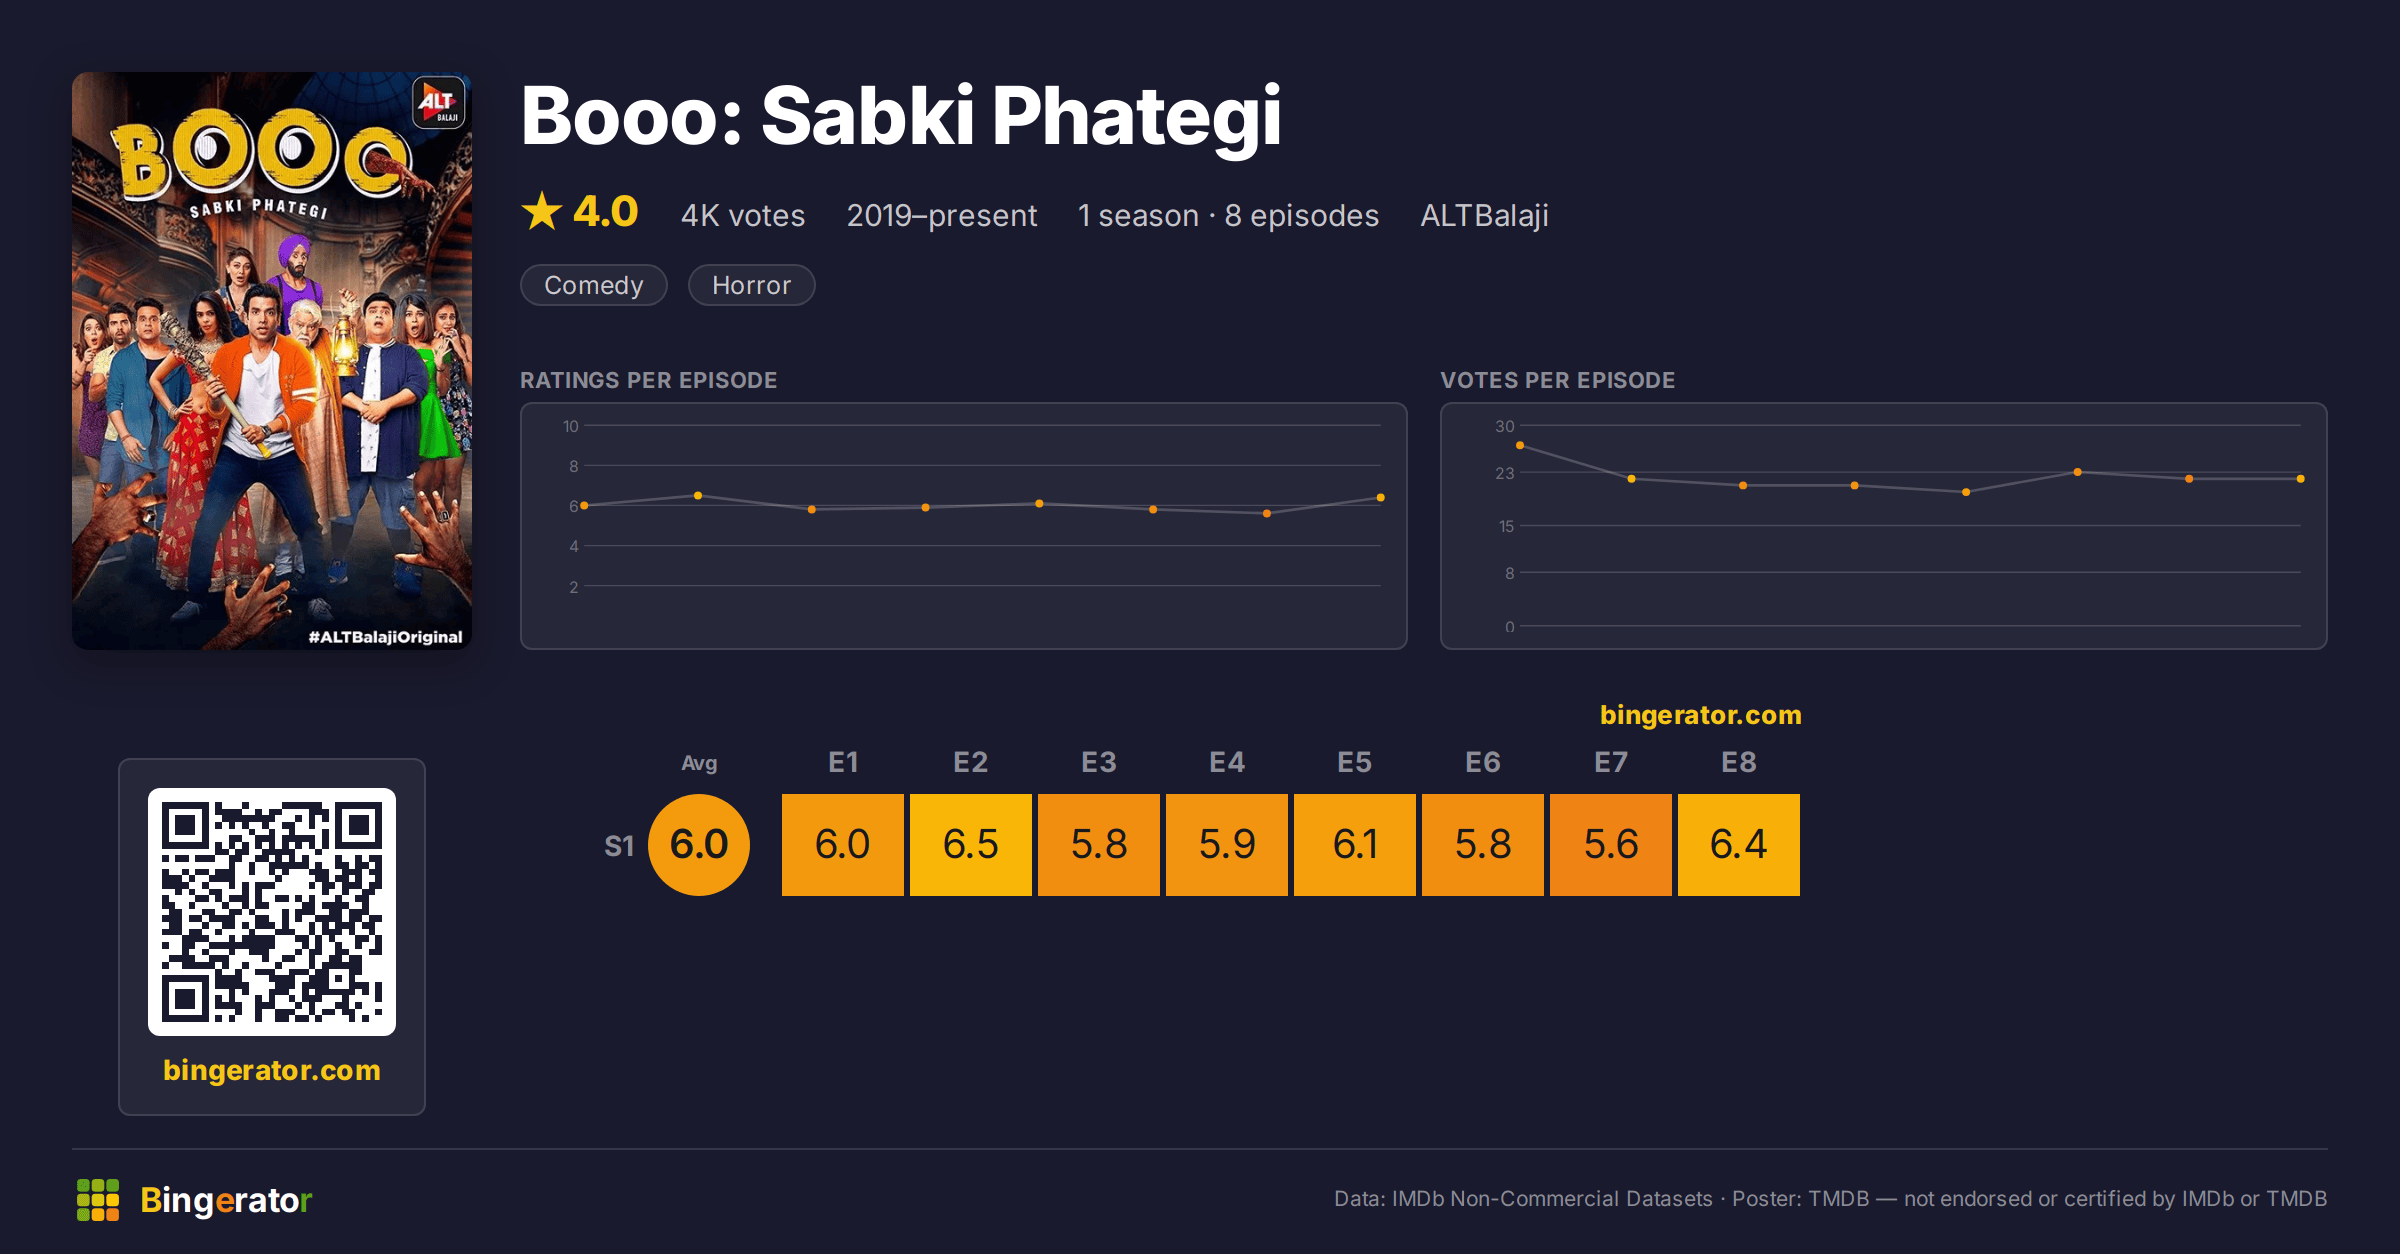The width and height of the screenshot is (2400, 1254).
Task: Click the S1 average 6.0 circle
Action: pyautogui.click(x=699, y=845)
